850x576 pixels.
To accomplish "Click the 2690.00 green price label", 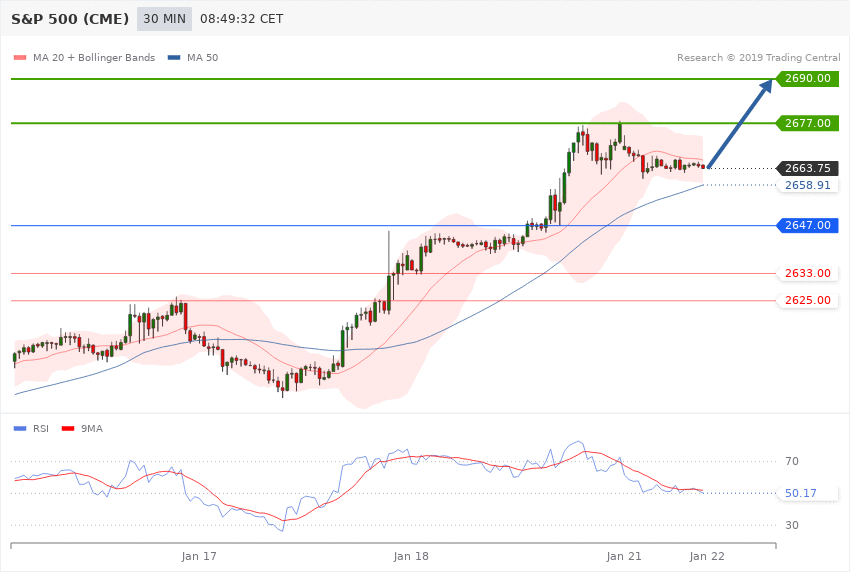I will coord(807,79).
